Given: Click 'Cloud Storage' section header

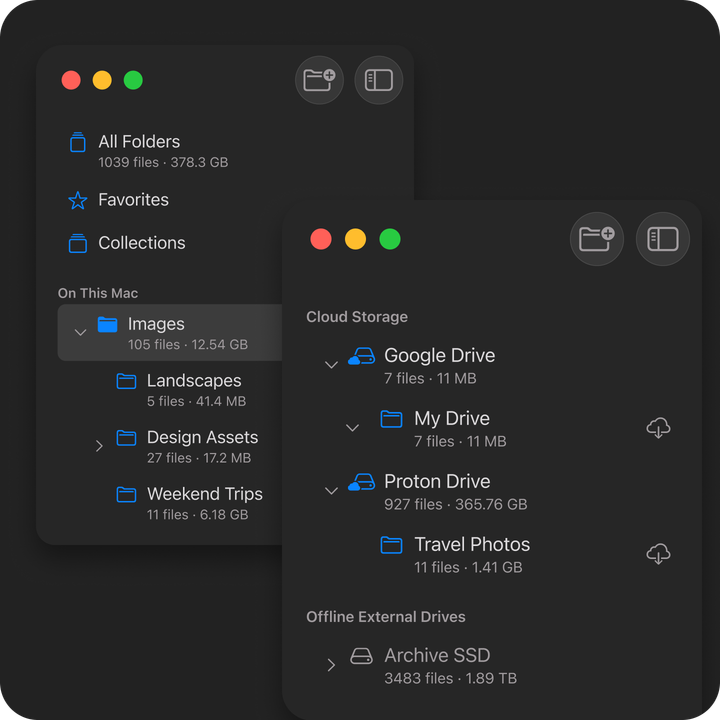Looking at the screenshot, I should (357, 317).
